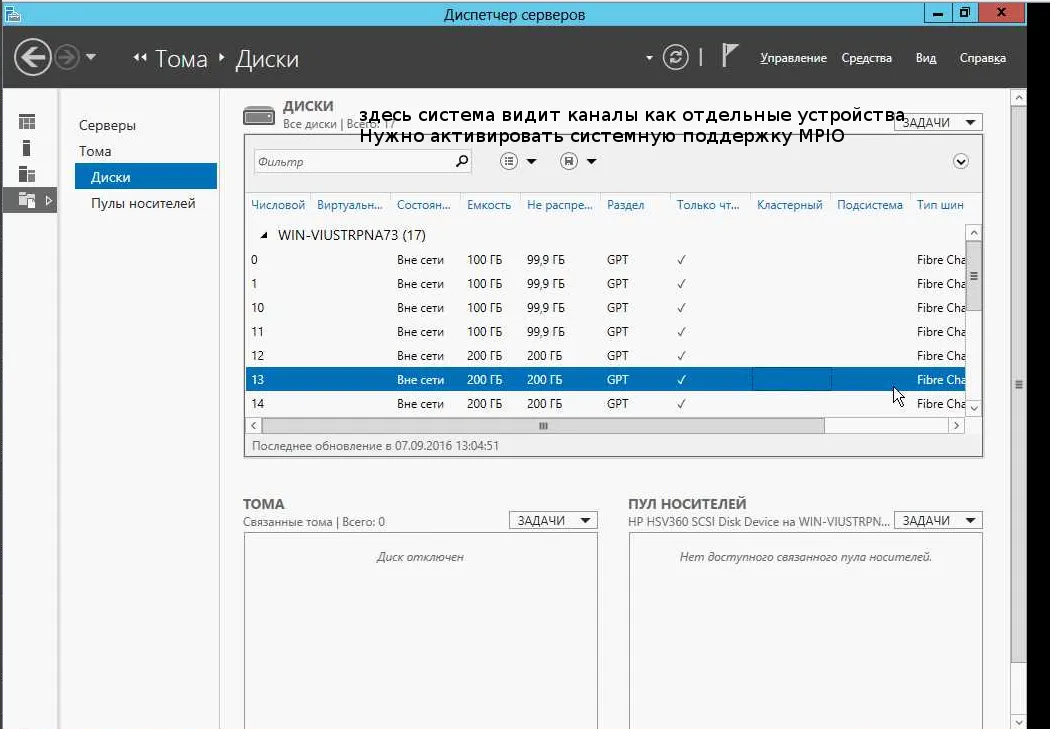The width and height of the screenshot is (1050, 729).
Task: Expand the arrow next to list options icon
Action: pyautogui.click(x=531, y=161)
